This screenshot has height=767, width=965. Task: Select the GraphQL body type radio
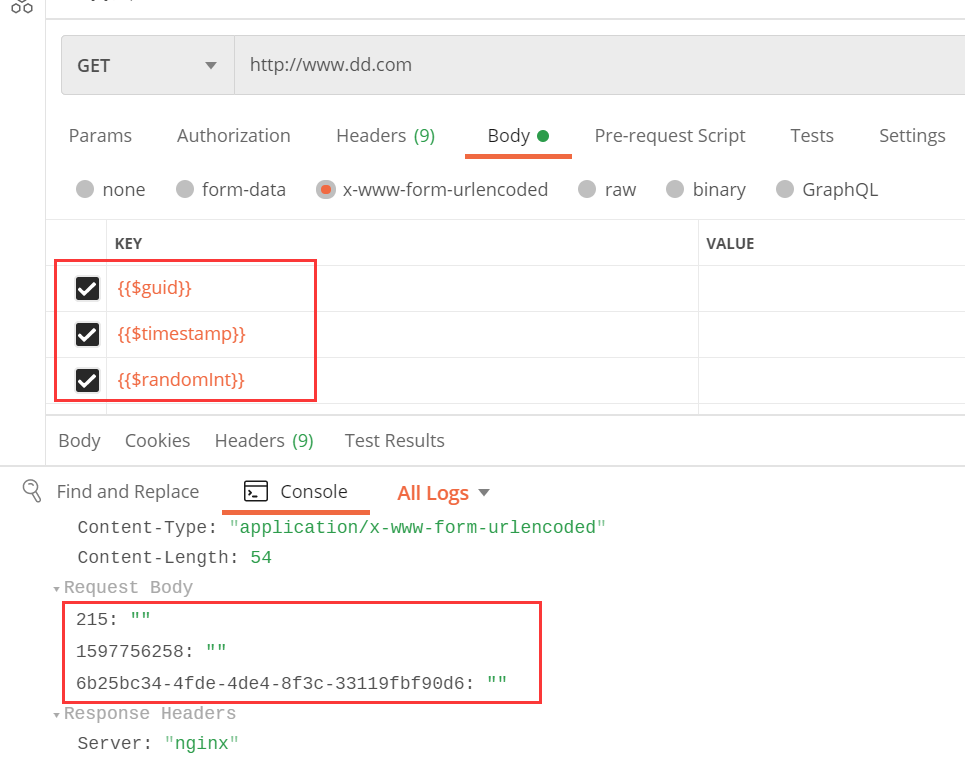785,189
